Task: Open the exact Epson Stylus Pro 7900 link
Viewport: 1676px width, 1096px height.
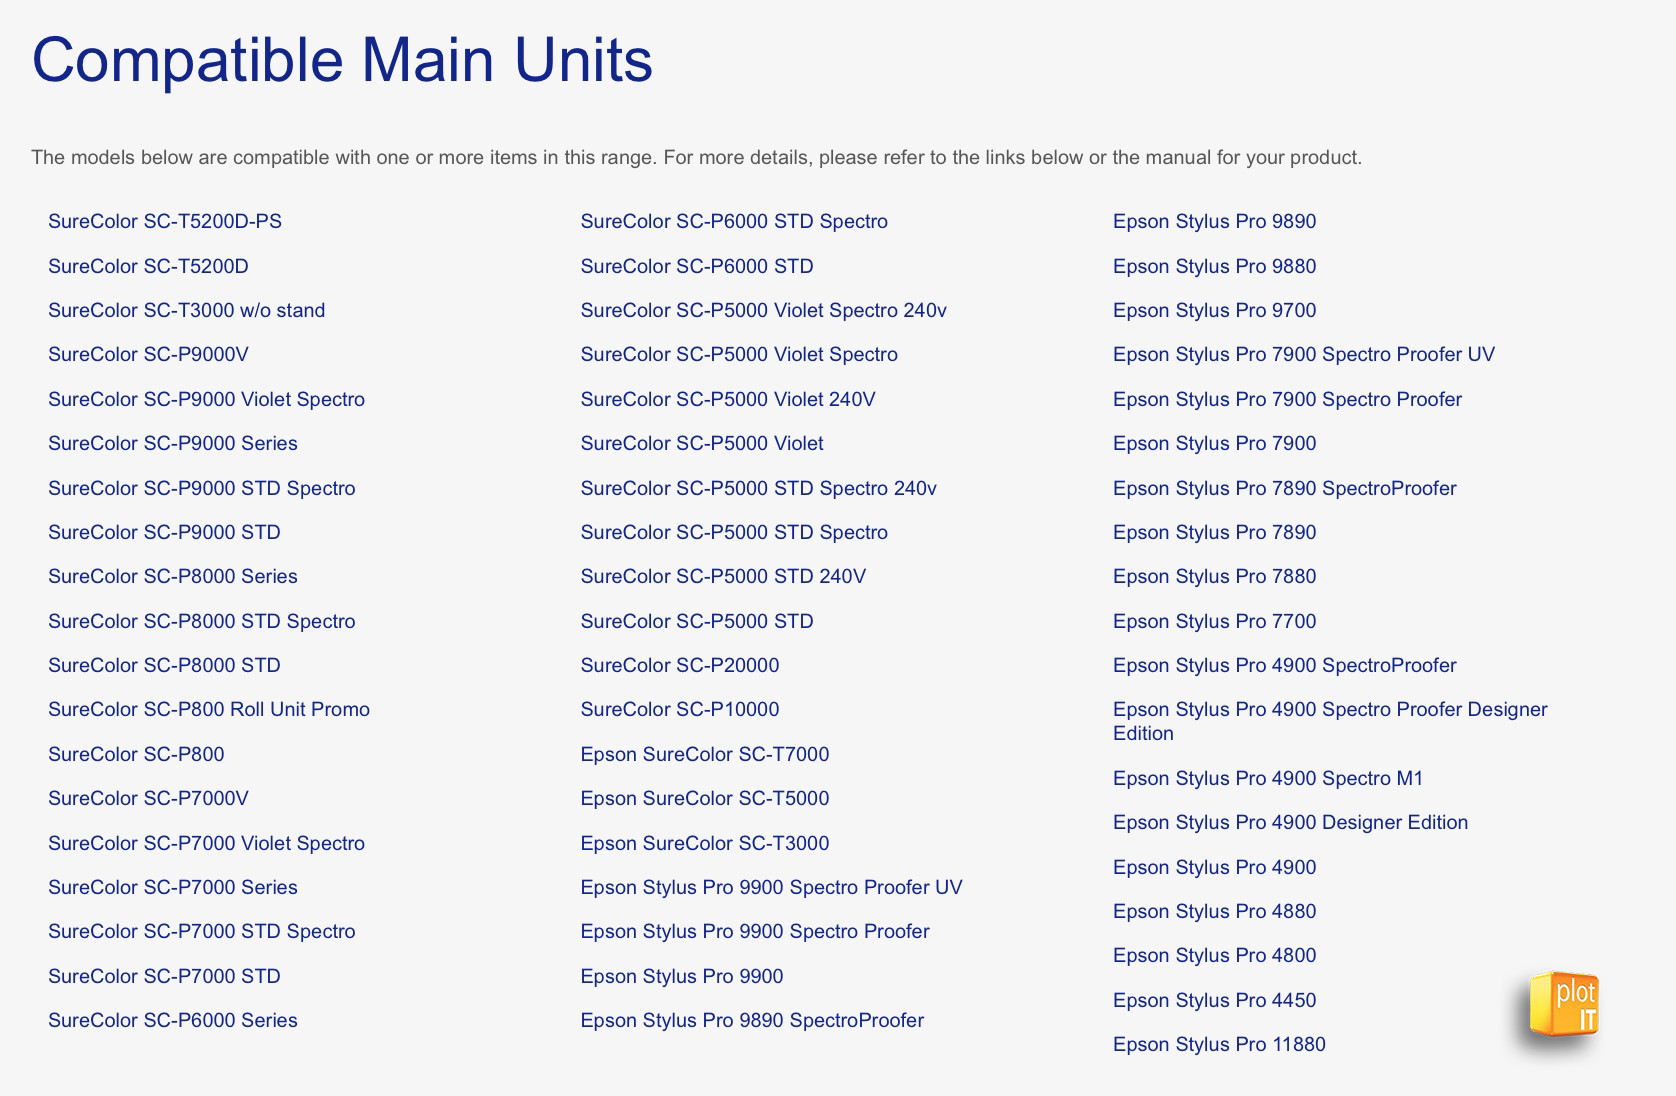Action: [x=1215, y=443]
